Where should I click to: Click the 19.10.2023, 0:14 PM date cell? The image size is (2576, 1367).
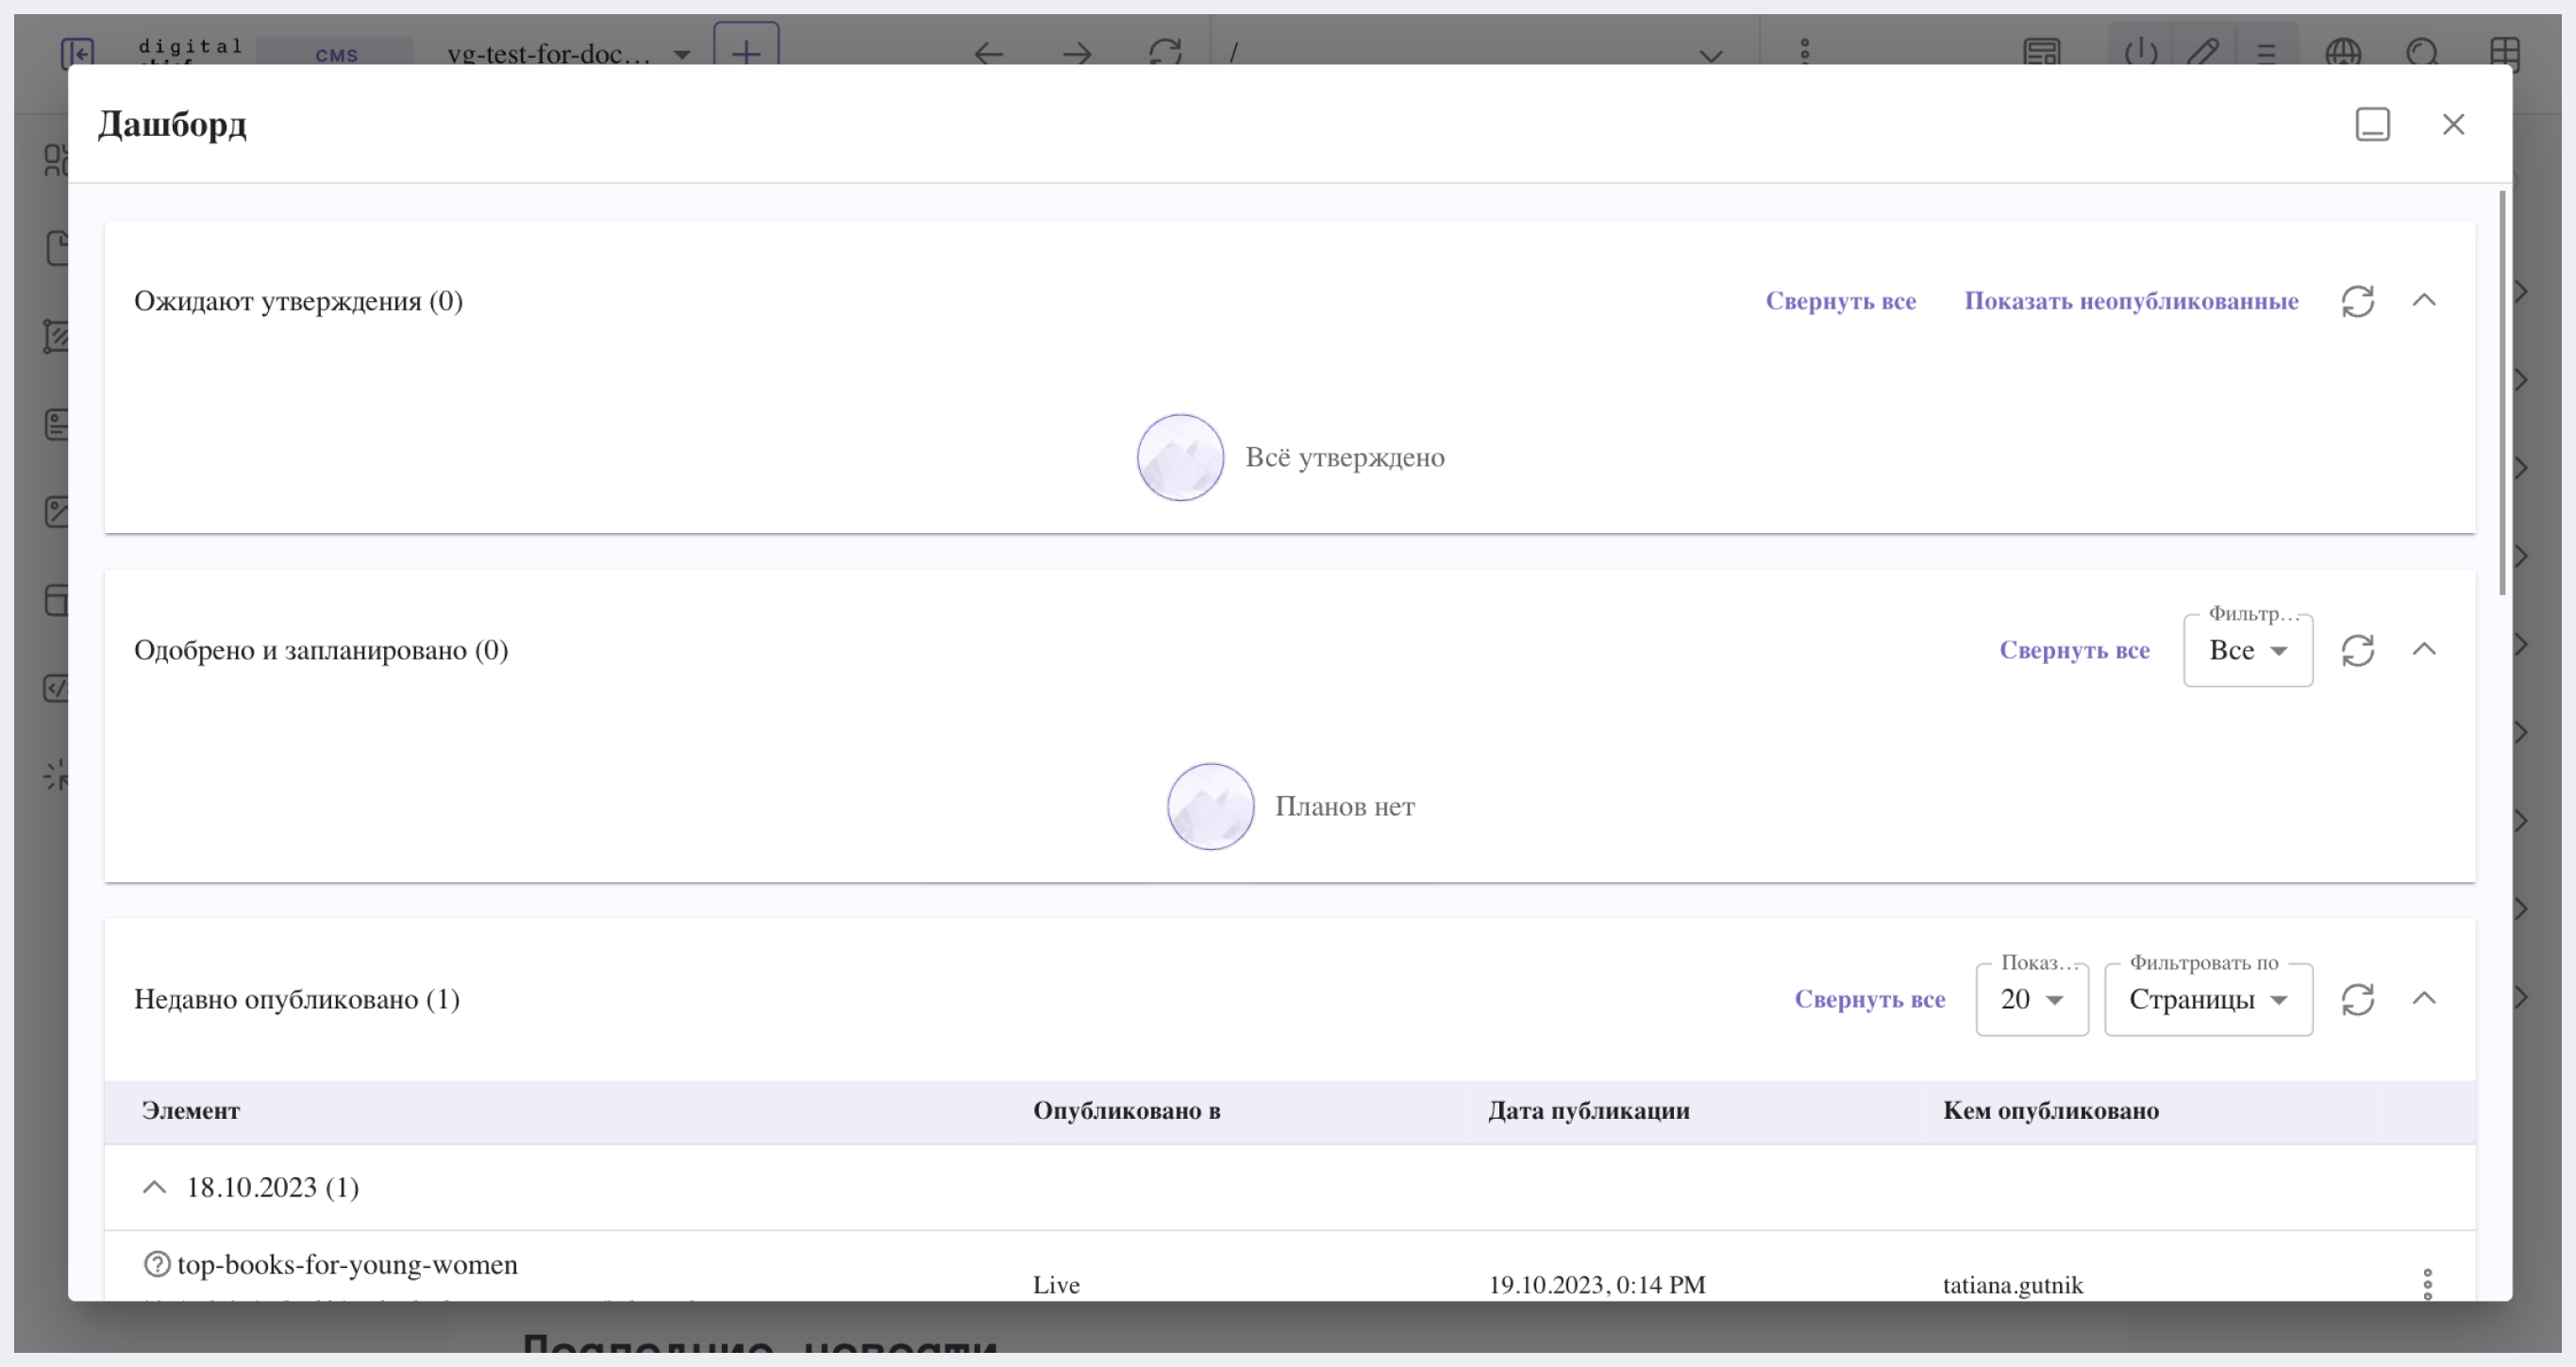[x=1597, y=1285]
